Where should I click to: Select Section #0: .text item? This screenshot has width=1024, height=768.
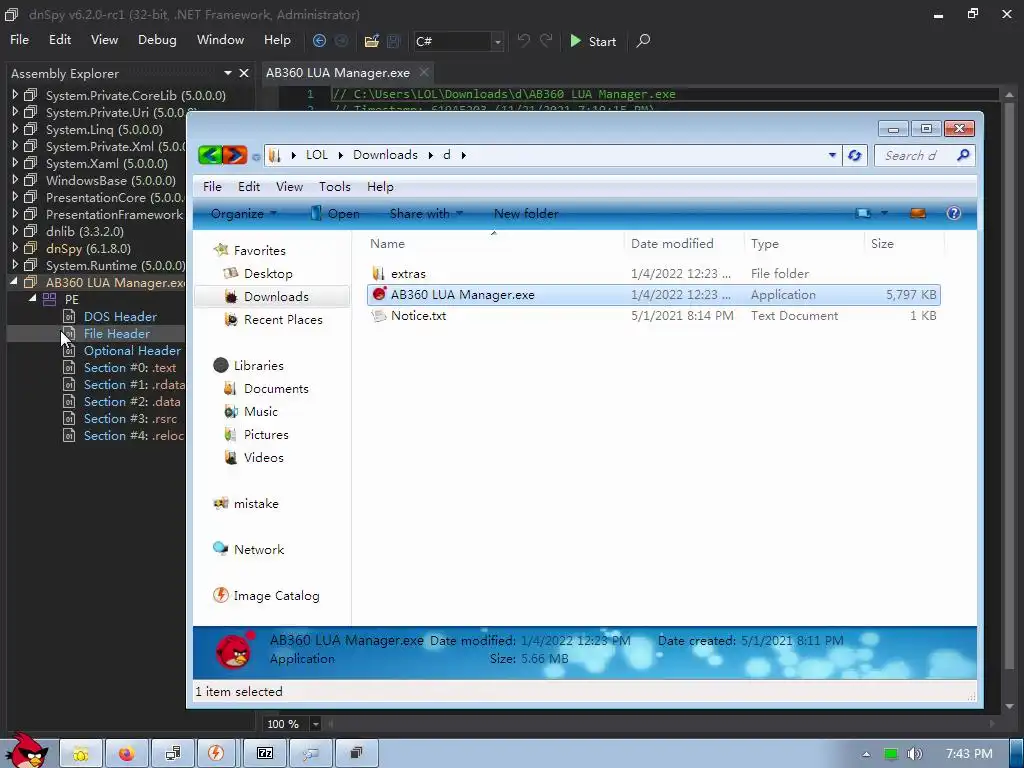coord(130,368)
